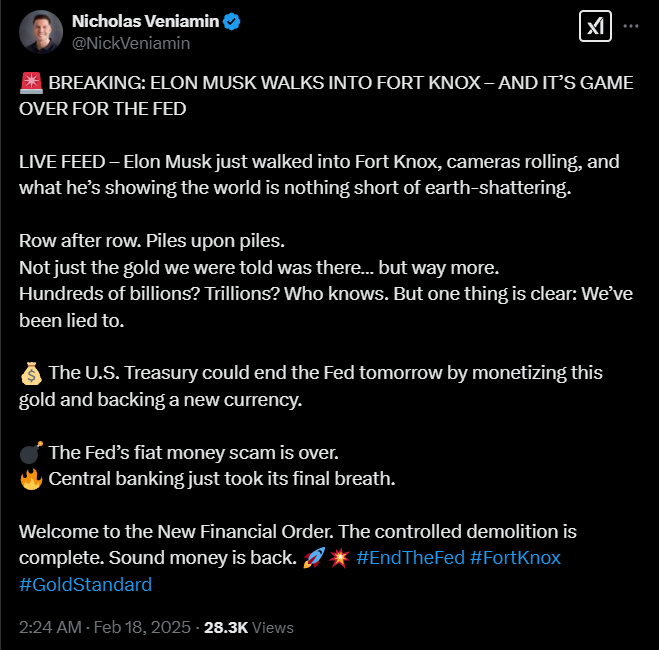Open the #EndTheFed hashtag
The height and width of the screenshot is (650, 659).
click(x=409, y=557)
